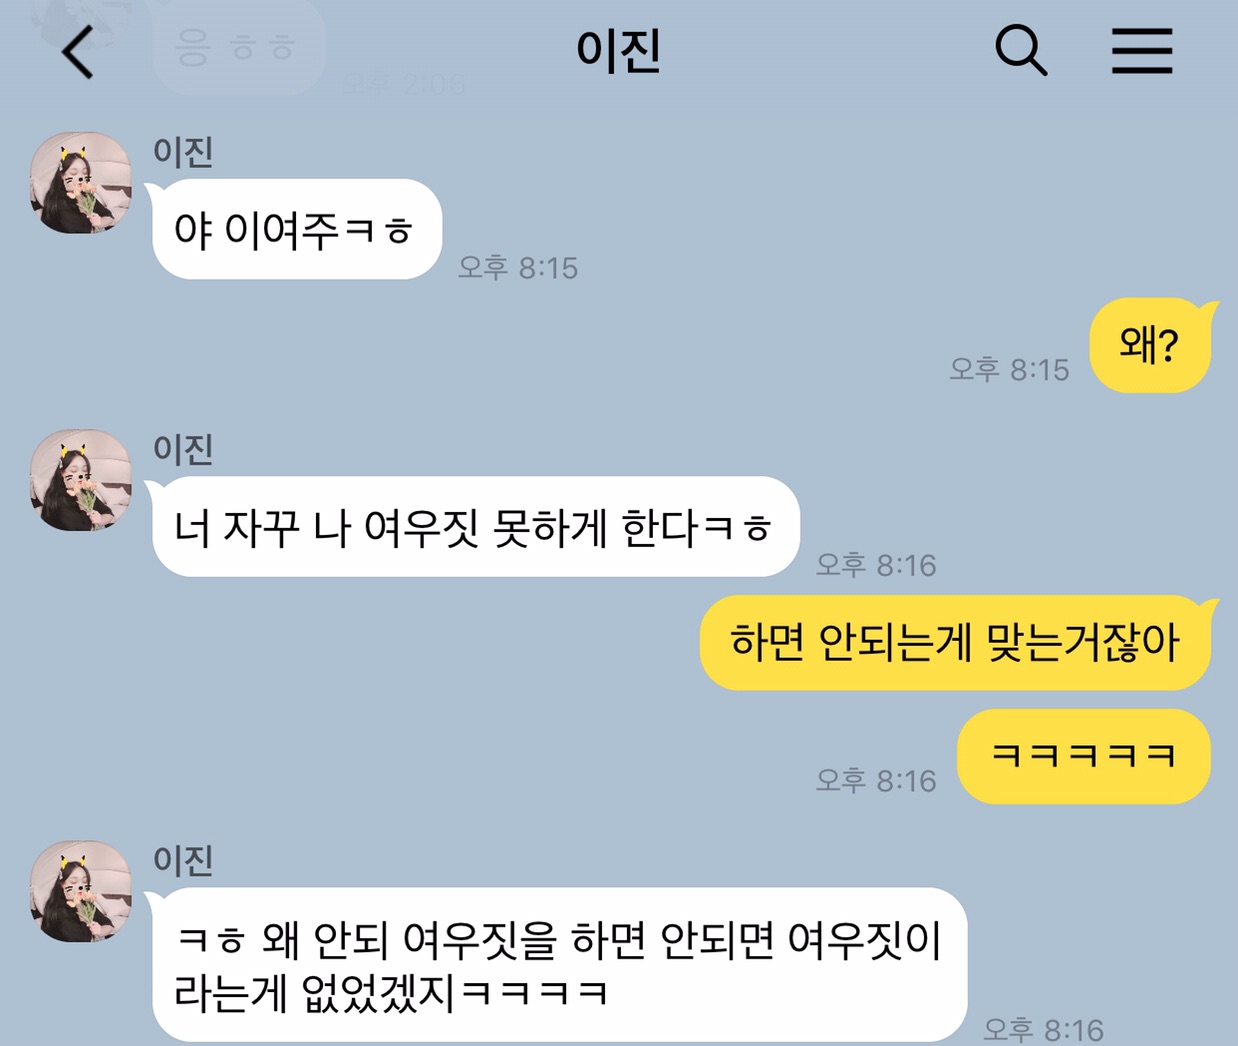Tap the 야 이여주ㅋㅎ message bubble

point(296,229)
